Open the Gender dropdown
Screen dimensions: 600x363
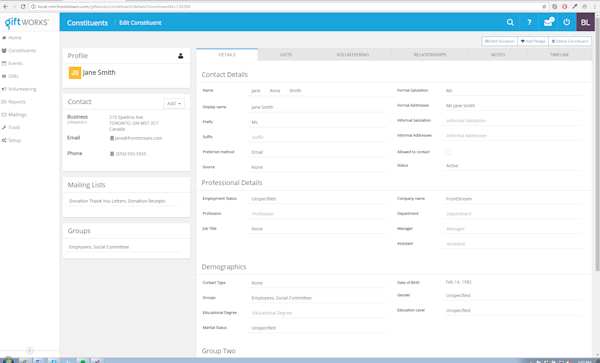(512, 295)
